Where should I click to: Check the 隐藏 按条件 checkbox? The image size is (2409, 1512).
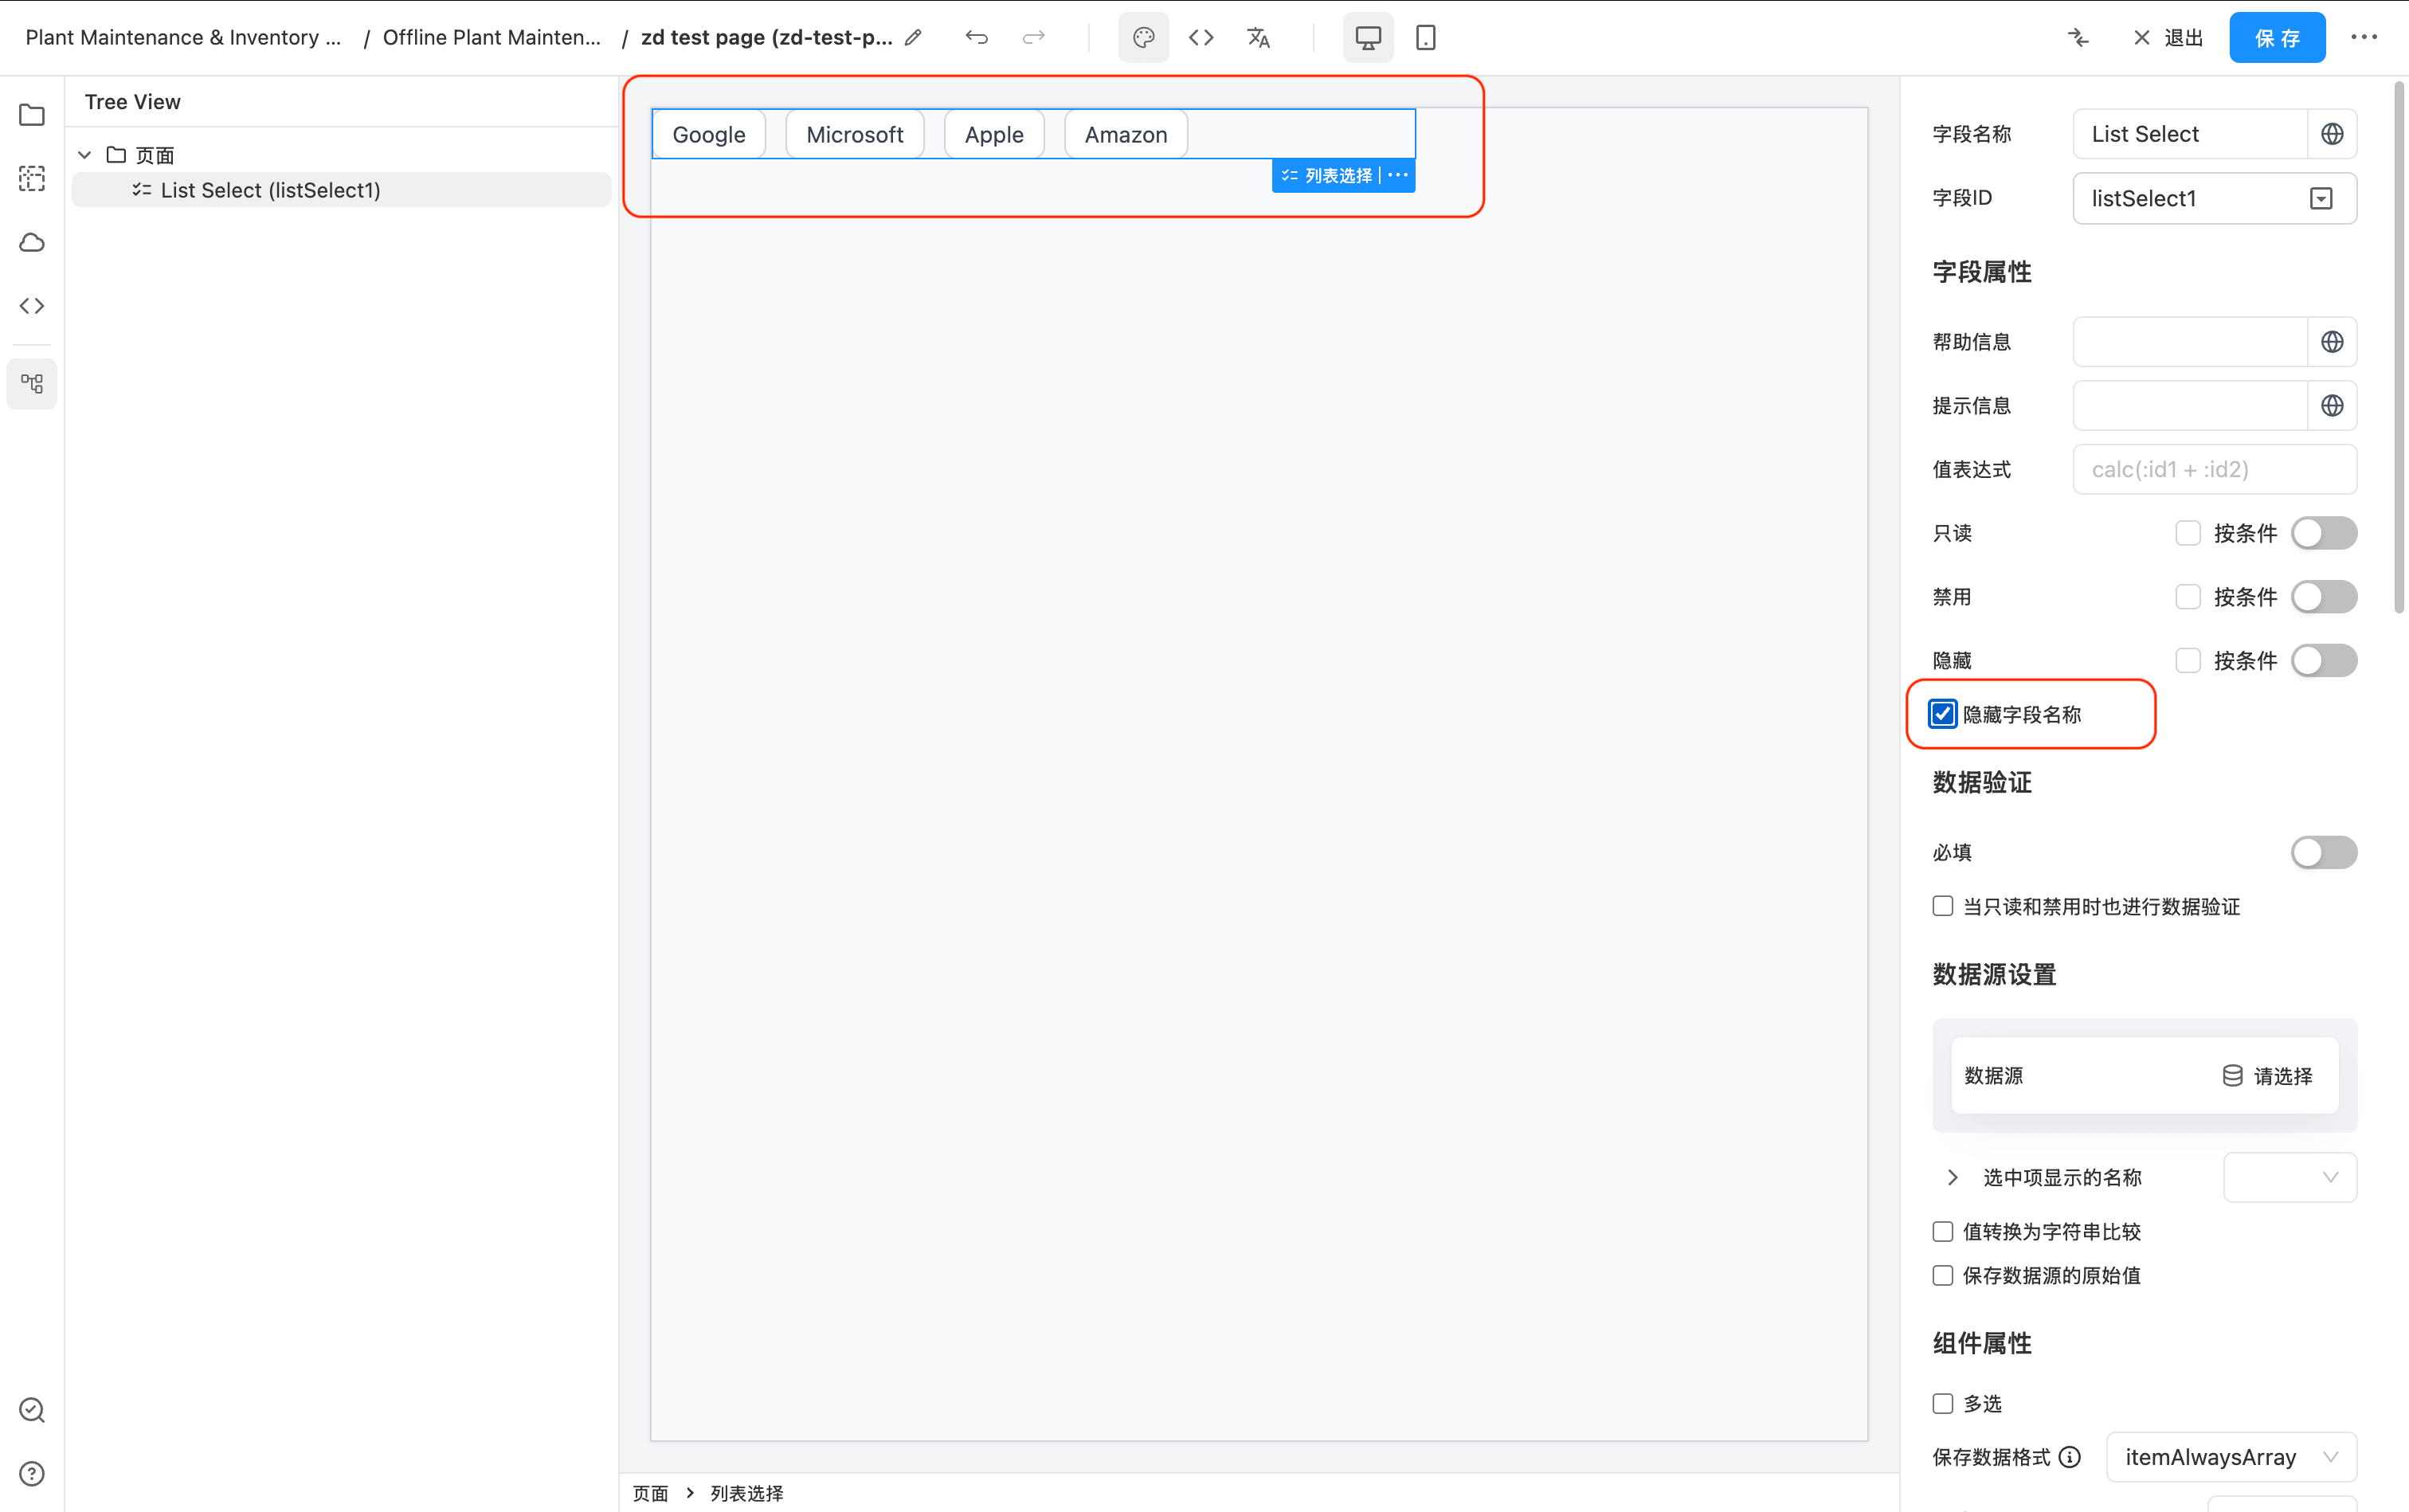[2188, 660]
